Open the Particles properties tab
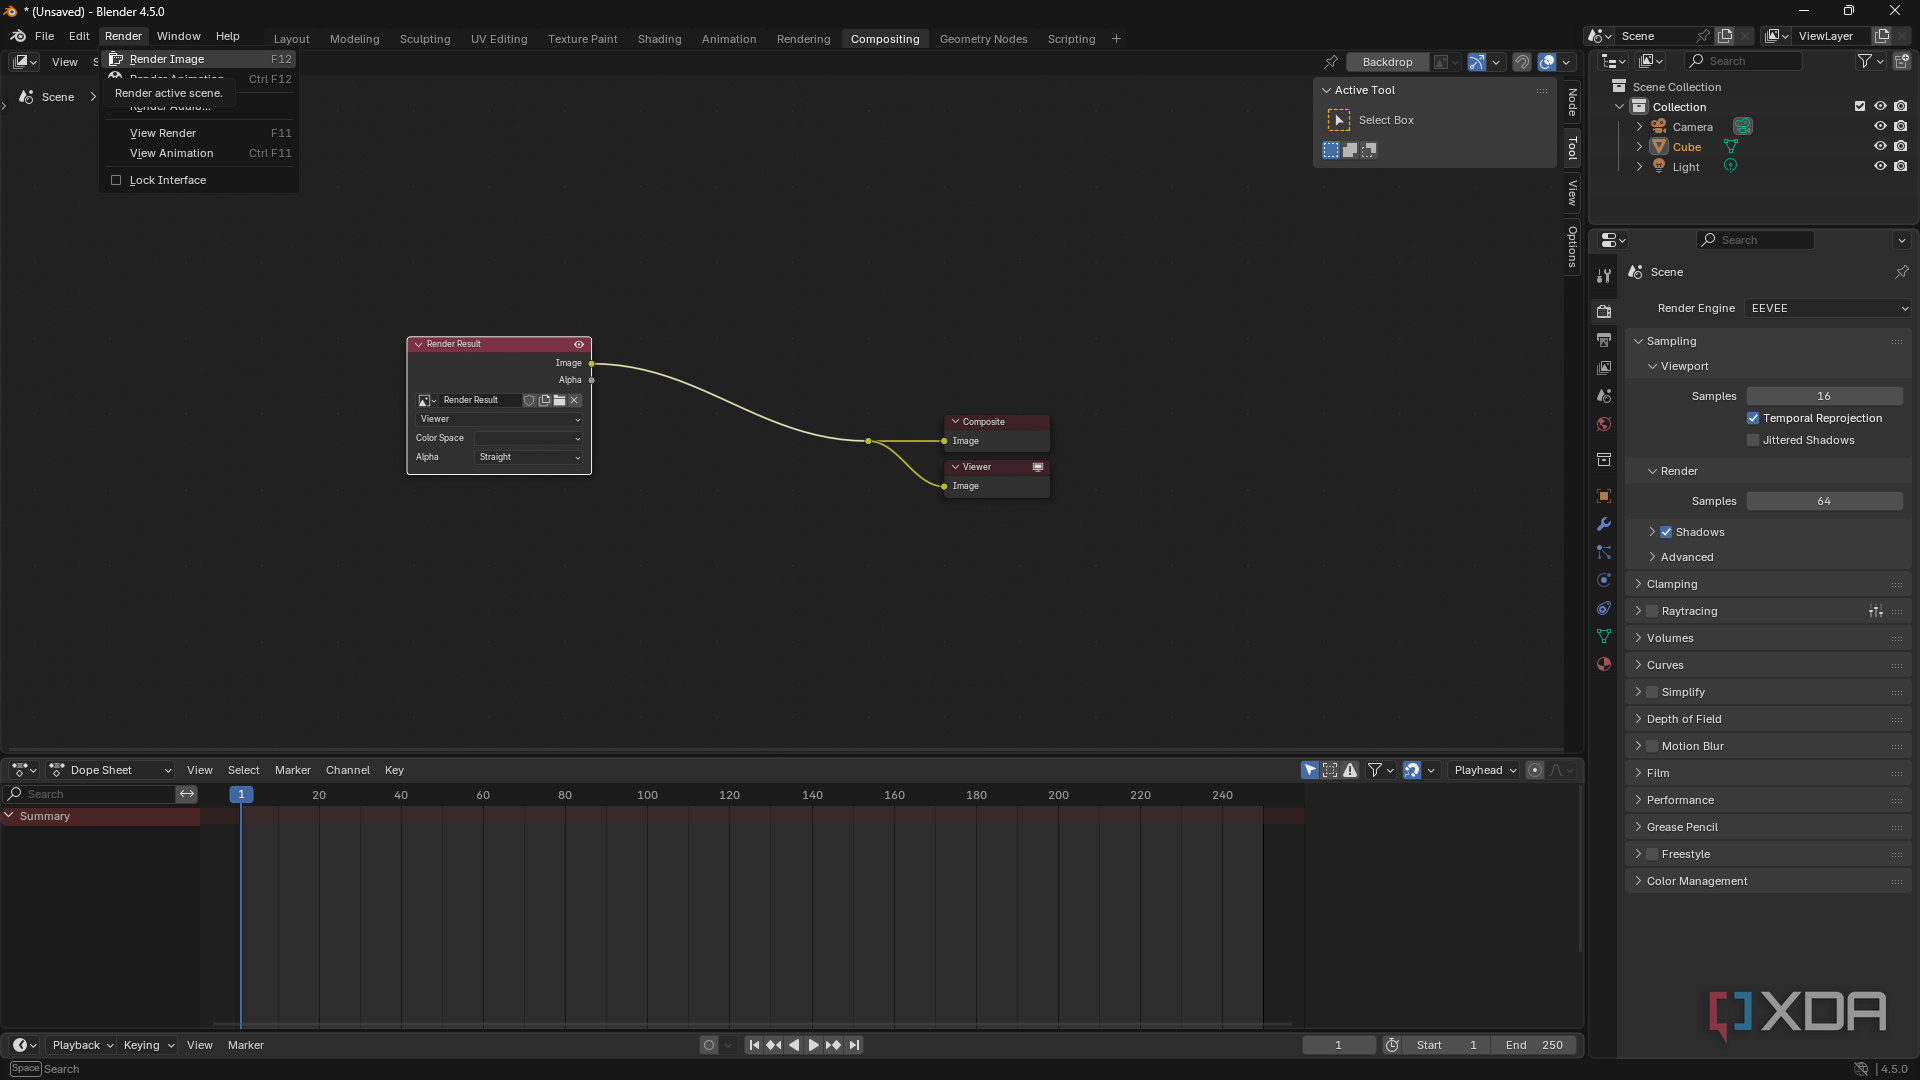The image size is (1920, 1080). (1604, 552)
